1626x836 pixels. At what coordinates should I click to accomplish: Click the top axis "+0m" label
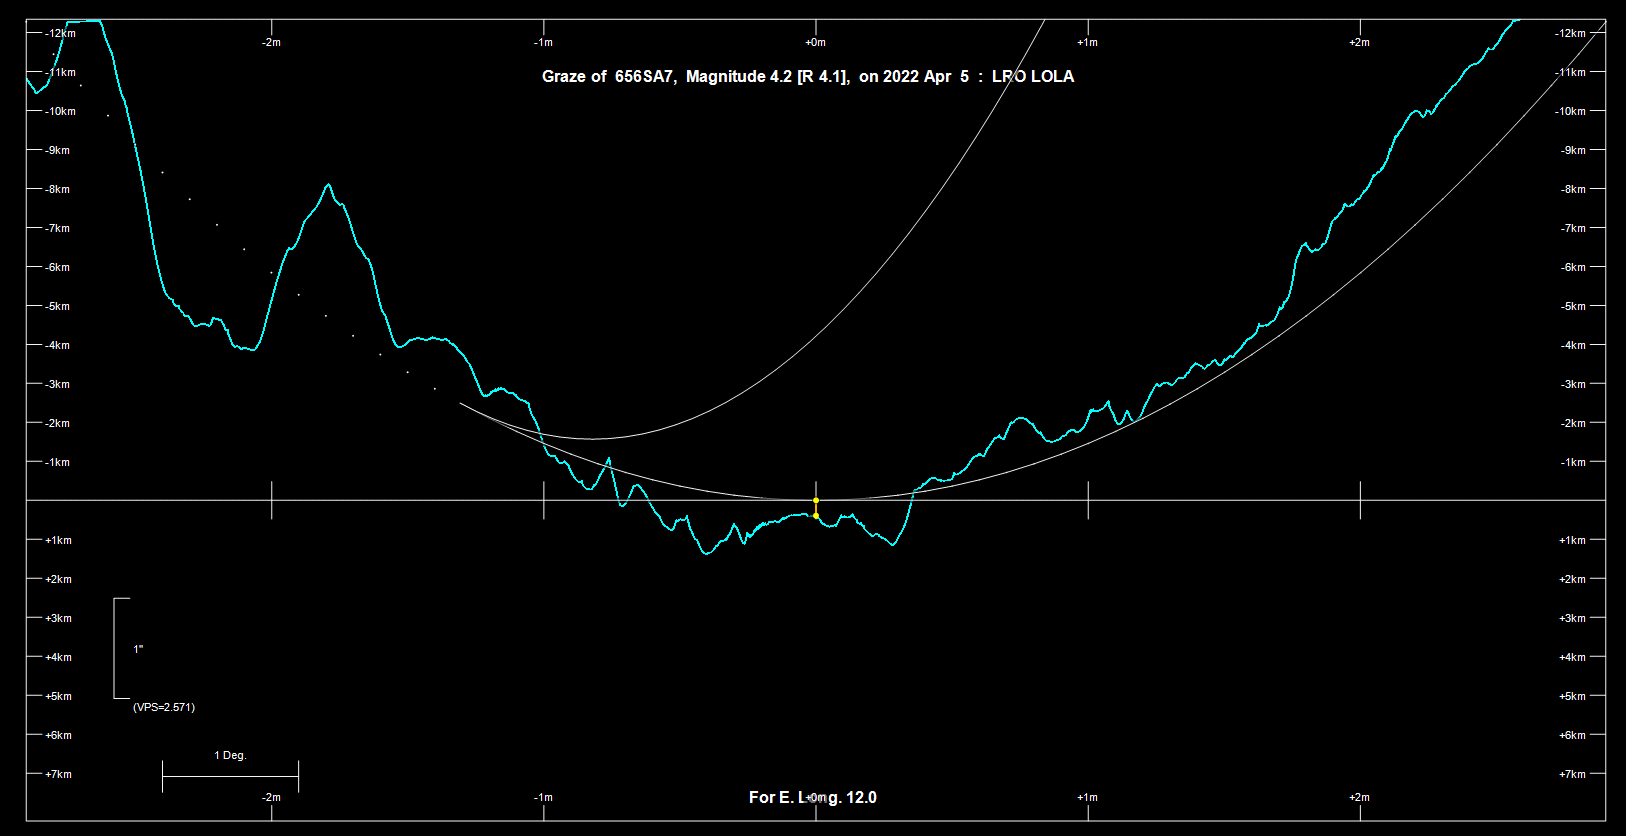click(x=815, y=42)
